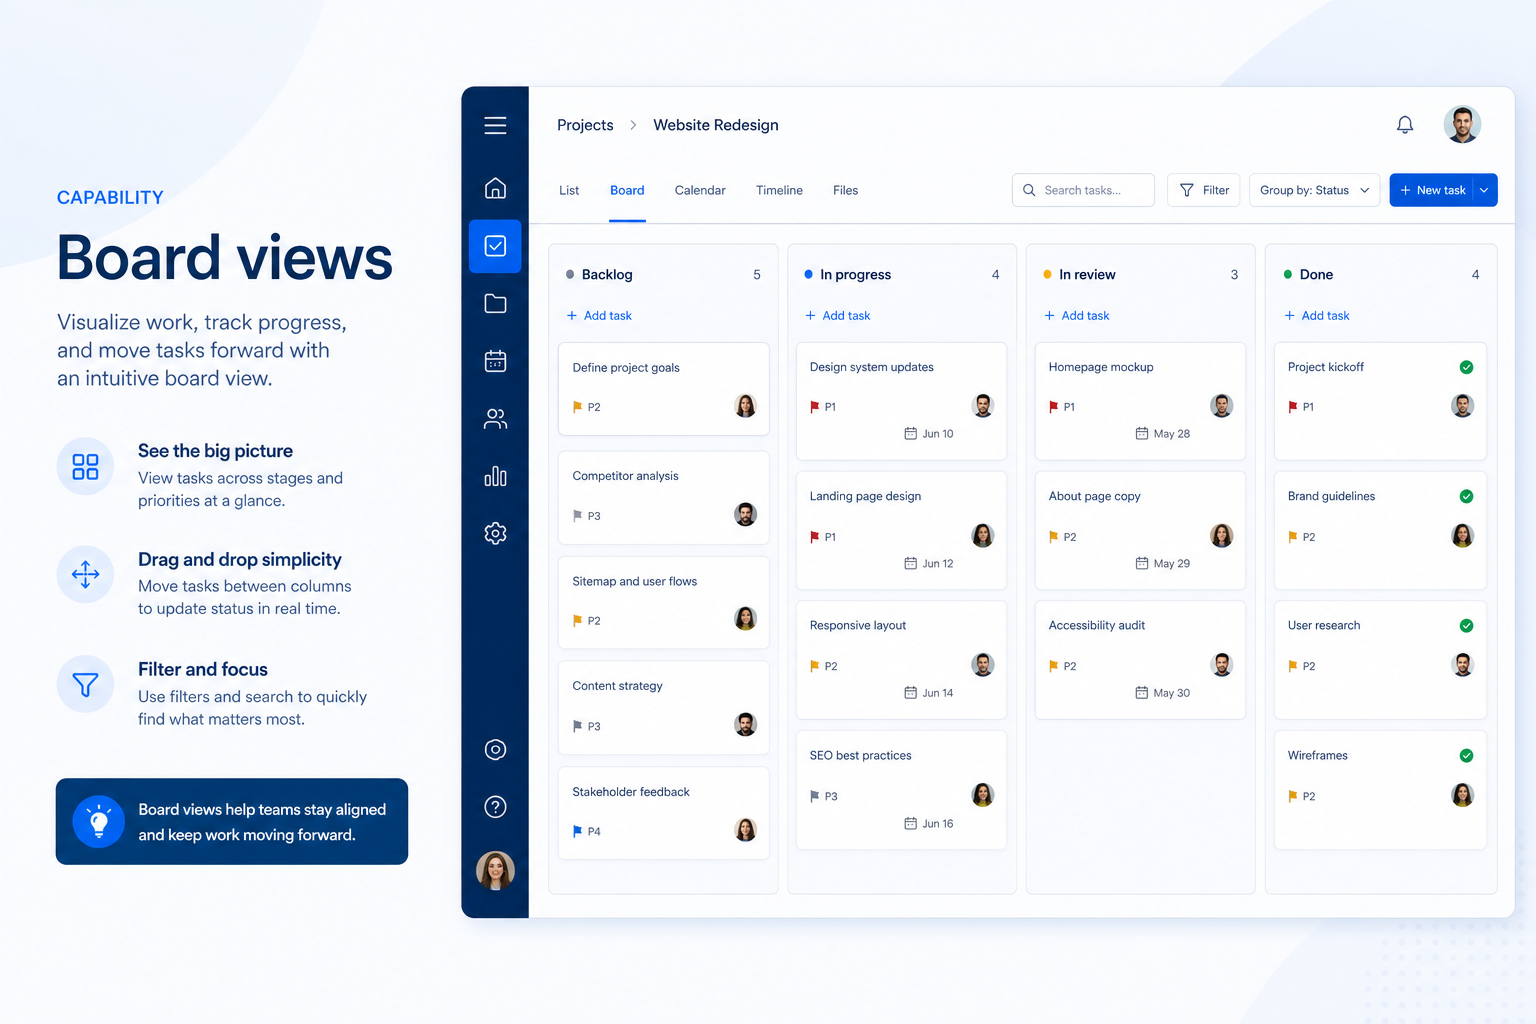Toggle the done check on Brand guidelines
Image resolution: width=1536 pixels, height=1024 pixels.
[x=1466, y=496]
